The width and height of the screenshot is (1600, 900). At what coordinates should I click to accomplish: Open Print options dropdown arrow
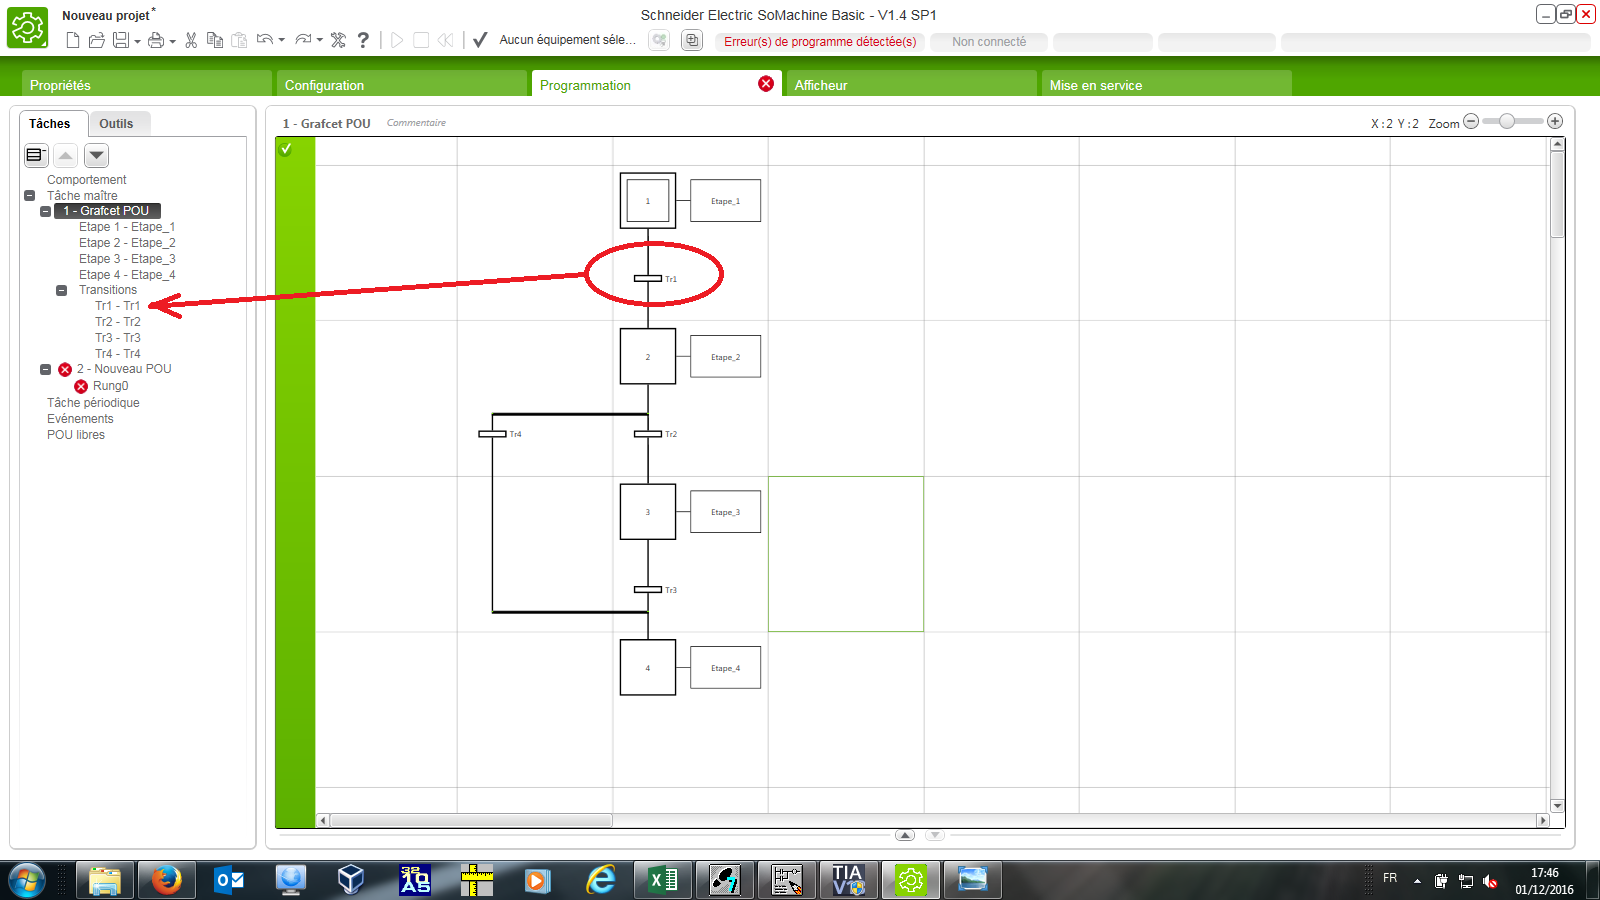tap(172, 41)
